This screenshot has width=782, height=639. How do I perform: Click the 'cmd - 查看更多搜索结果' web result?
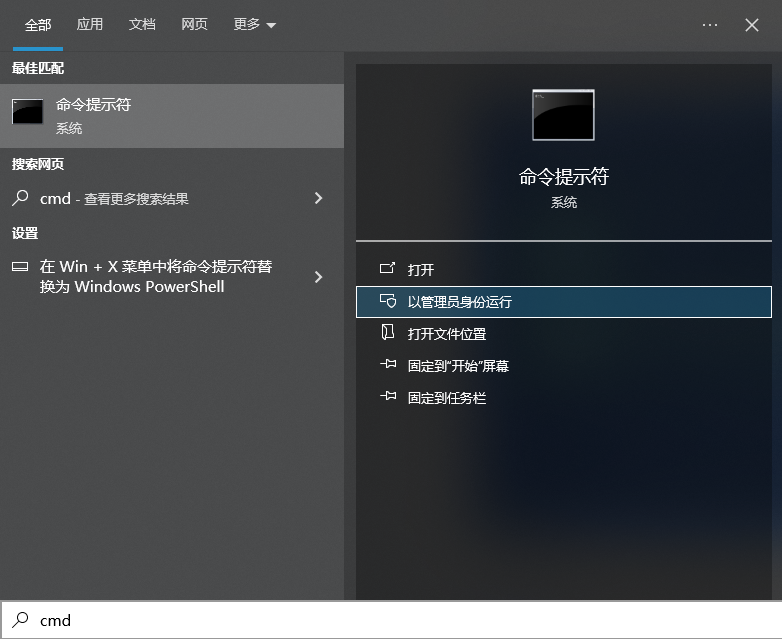tap(172, 199)
